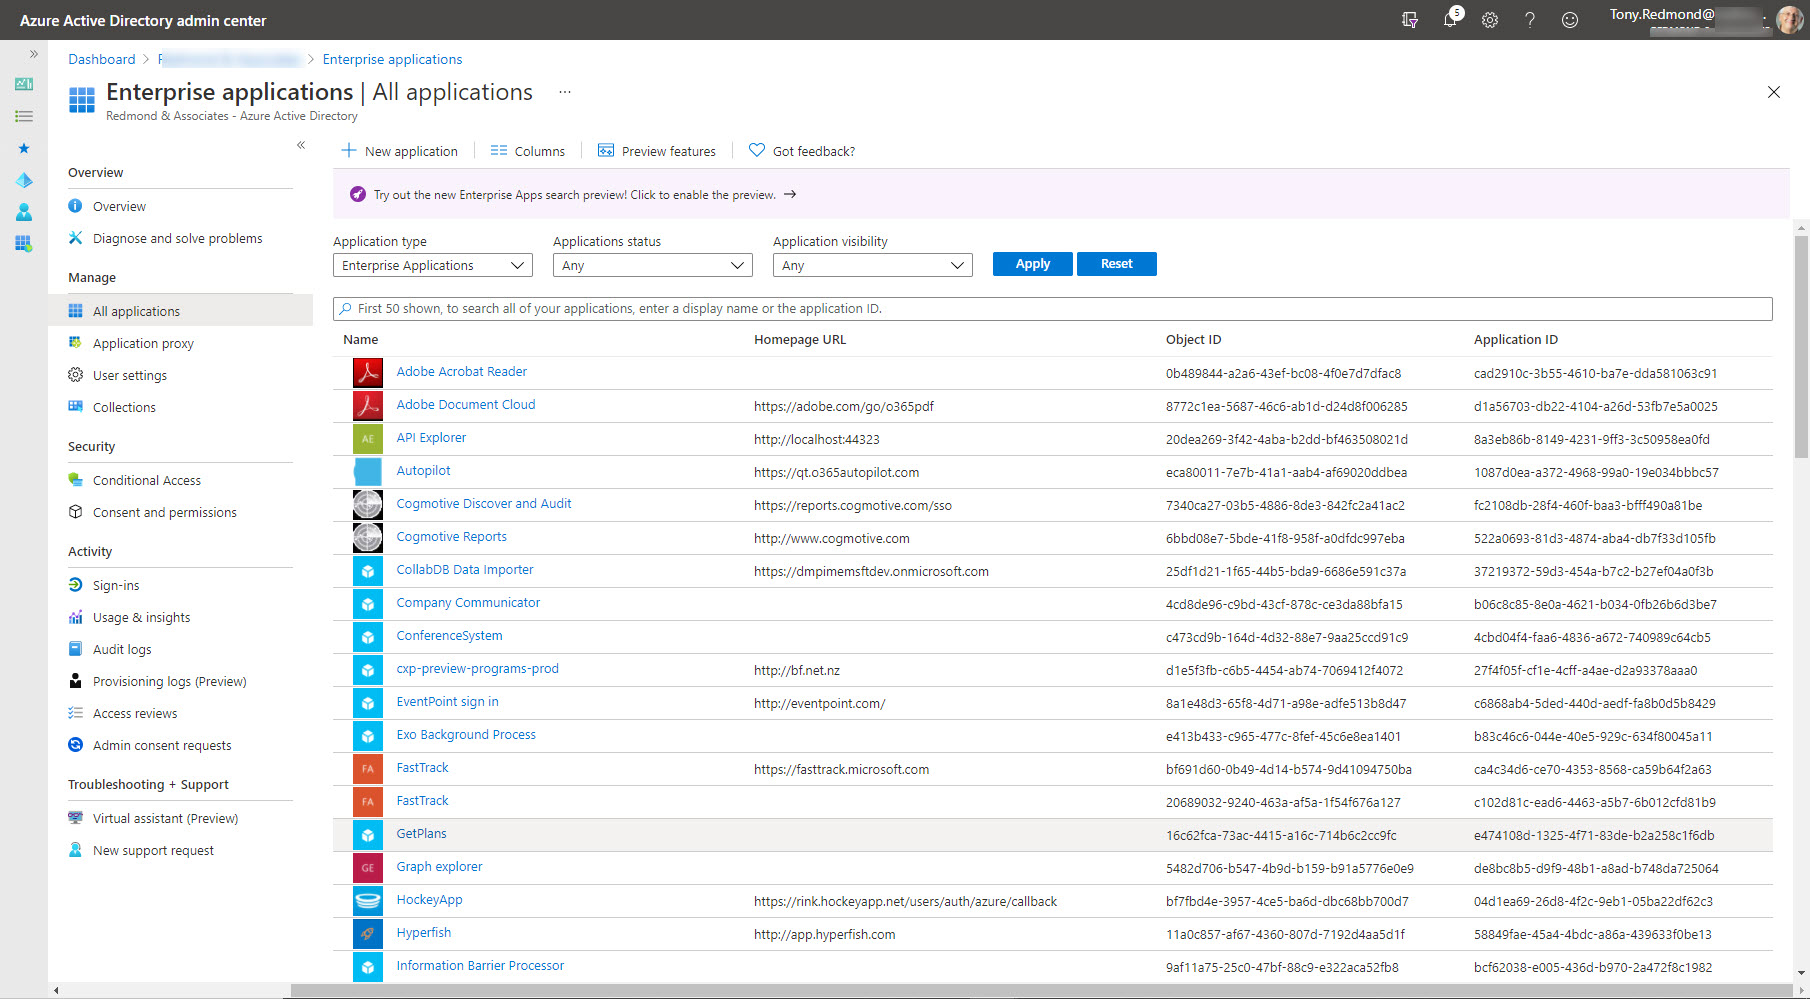
Task: Collapse the blade menu with double chevron
Action: click(x=301, y=145)
